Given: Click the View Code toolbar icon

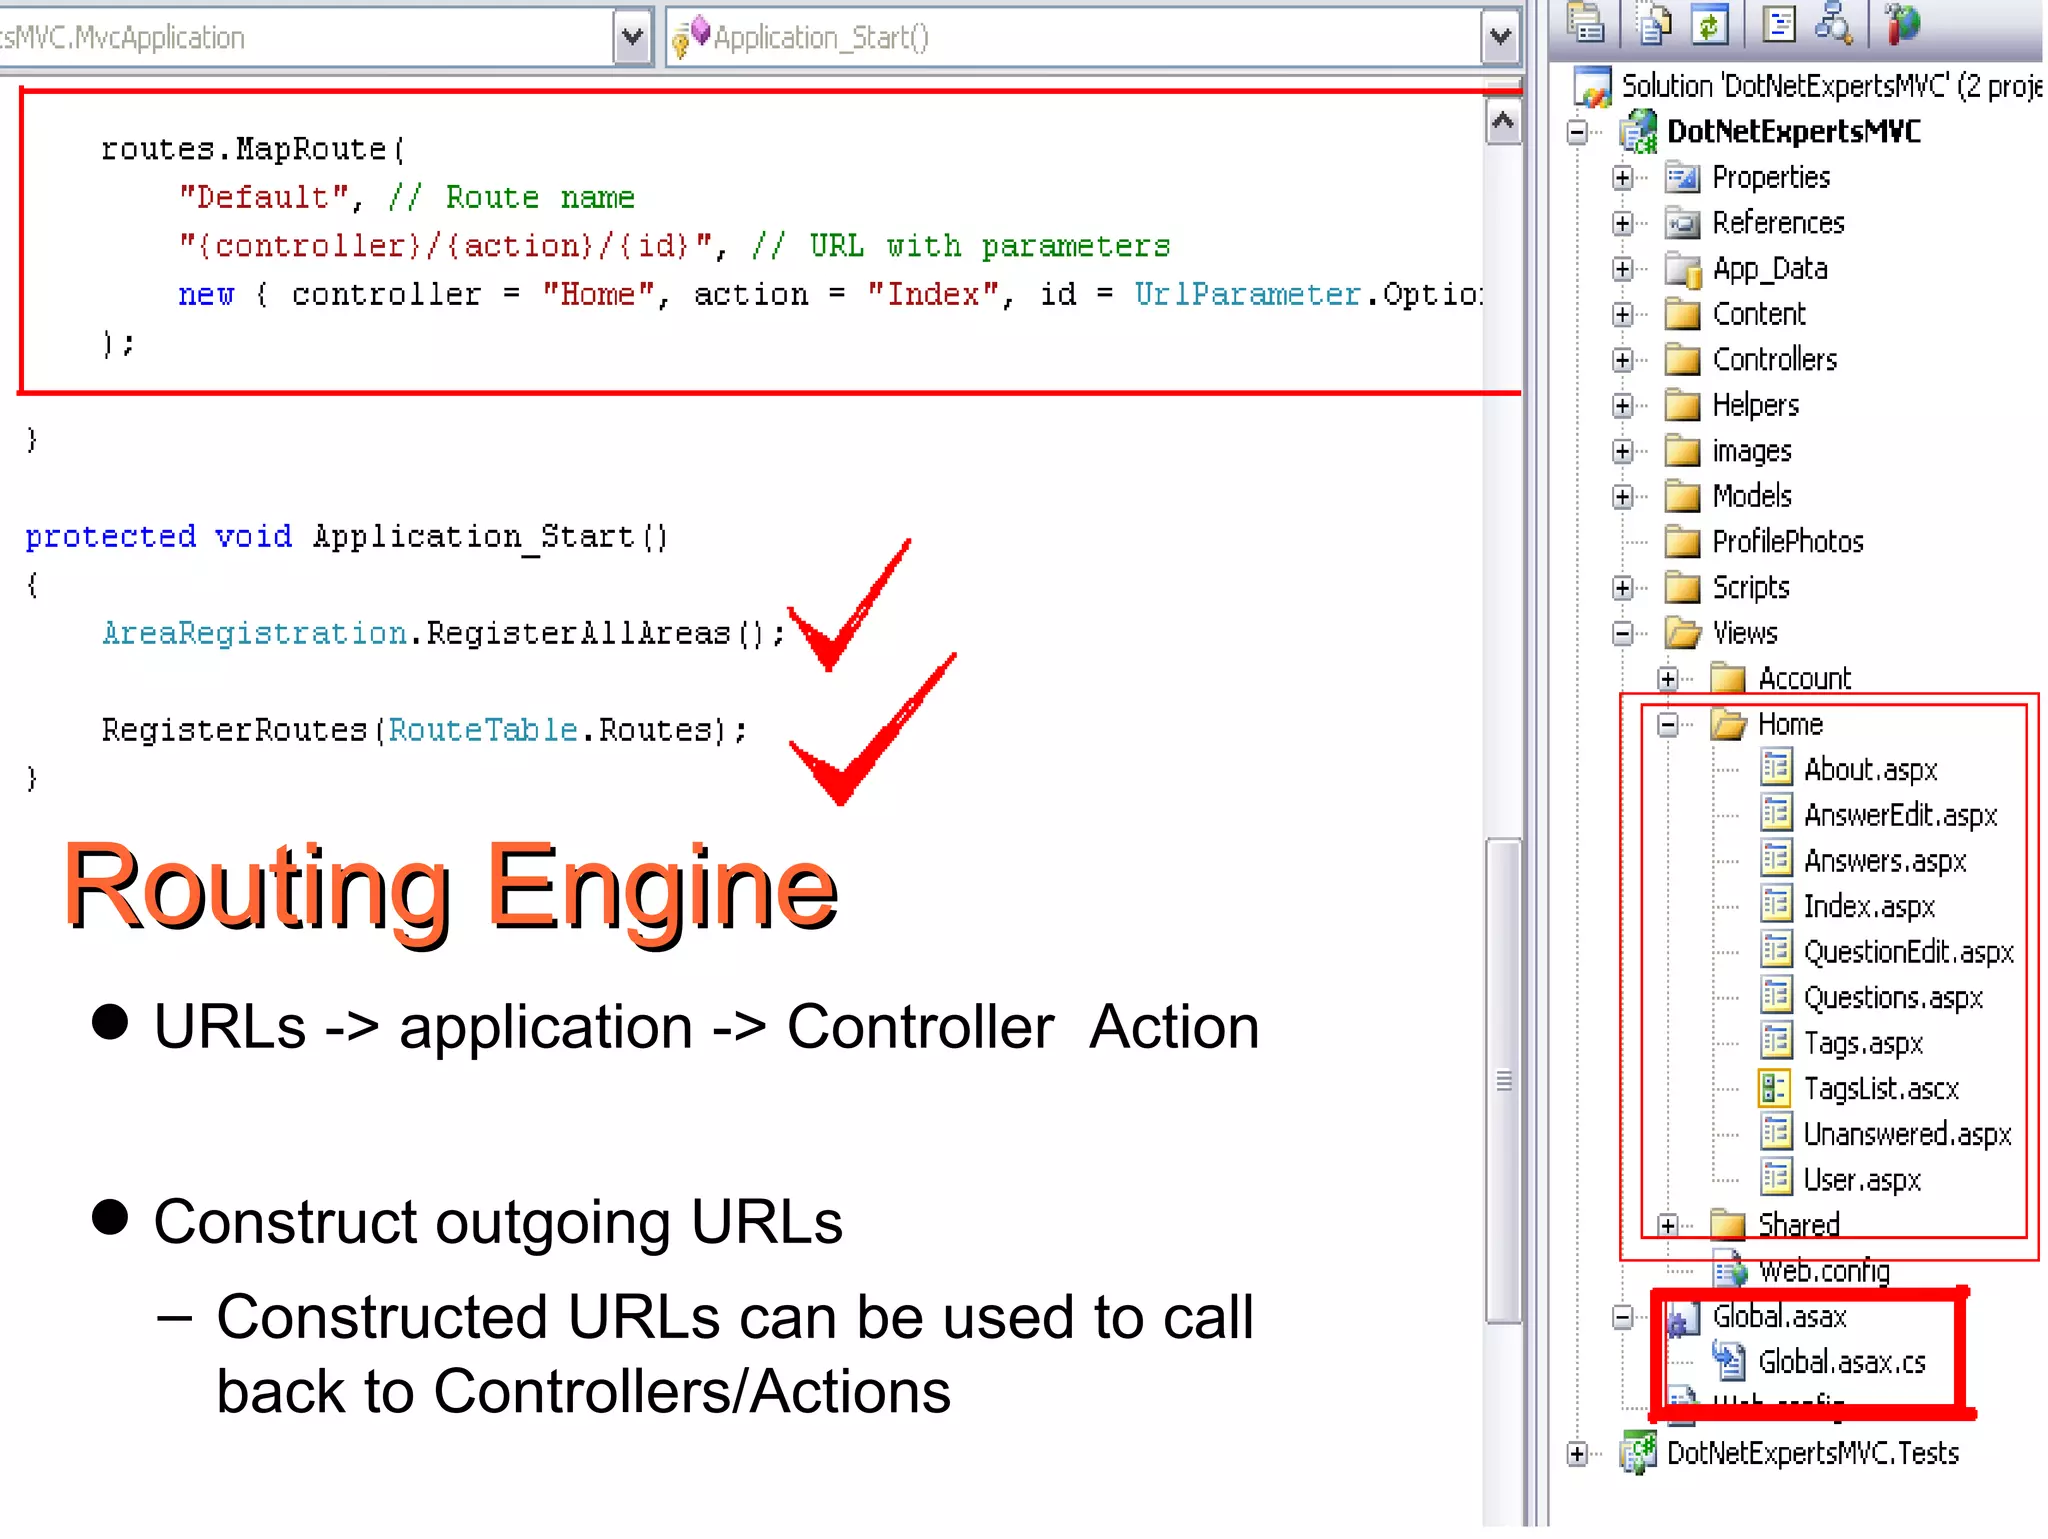Looking at the screenshot, I should point(1778,24).
